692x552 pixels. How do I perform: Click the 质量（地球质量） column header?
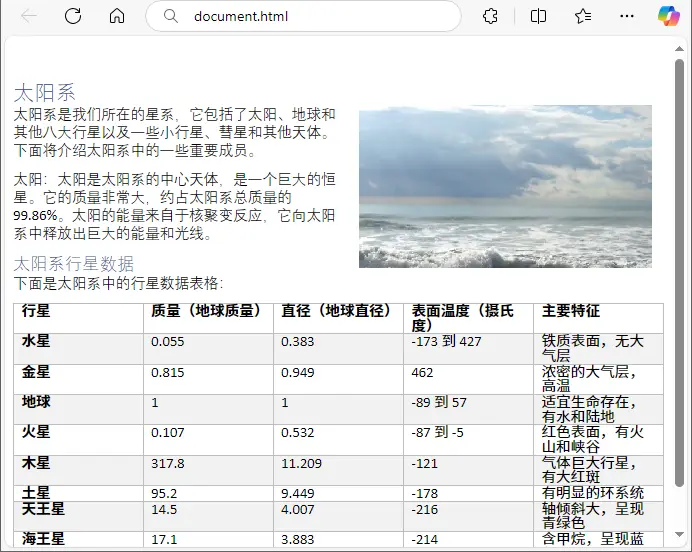(206, 311)
